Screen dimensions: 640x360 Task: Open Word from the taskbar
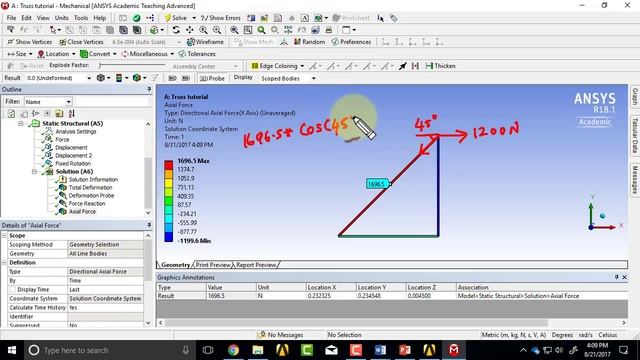click(x=380, y=350)
